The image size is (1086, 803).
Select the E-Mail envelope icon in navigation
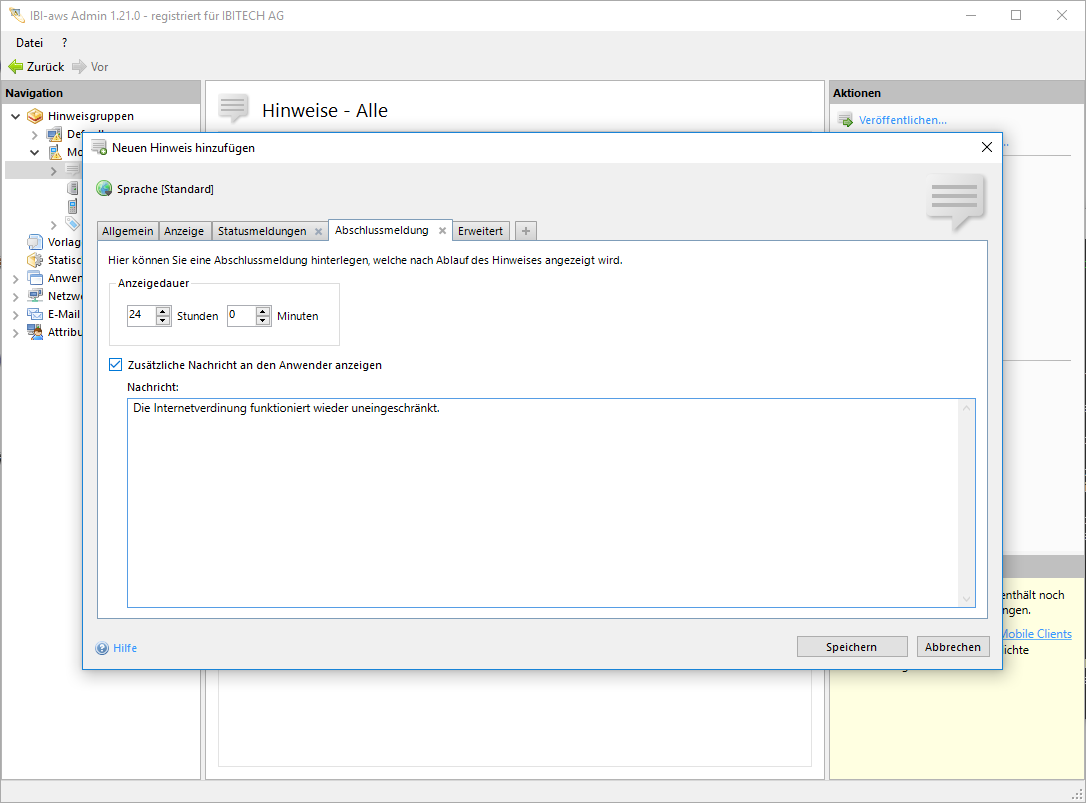pos(36,314)
